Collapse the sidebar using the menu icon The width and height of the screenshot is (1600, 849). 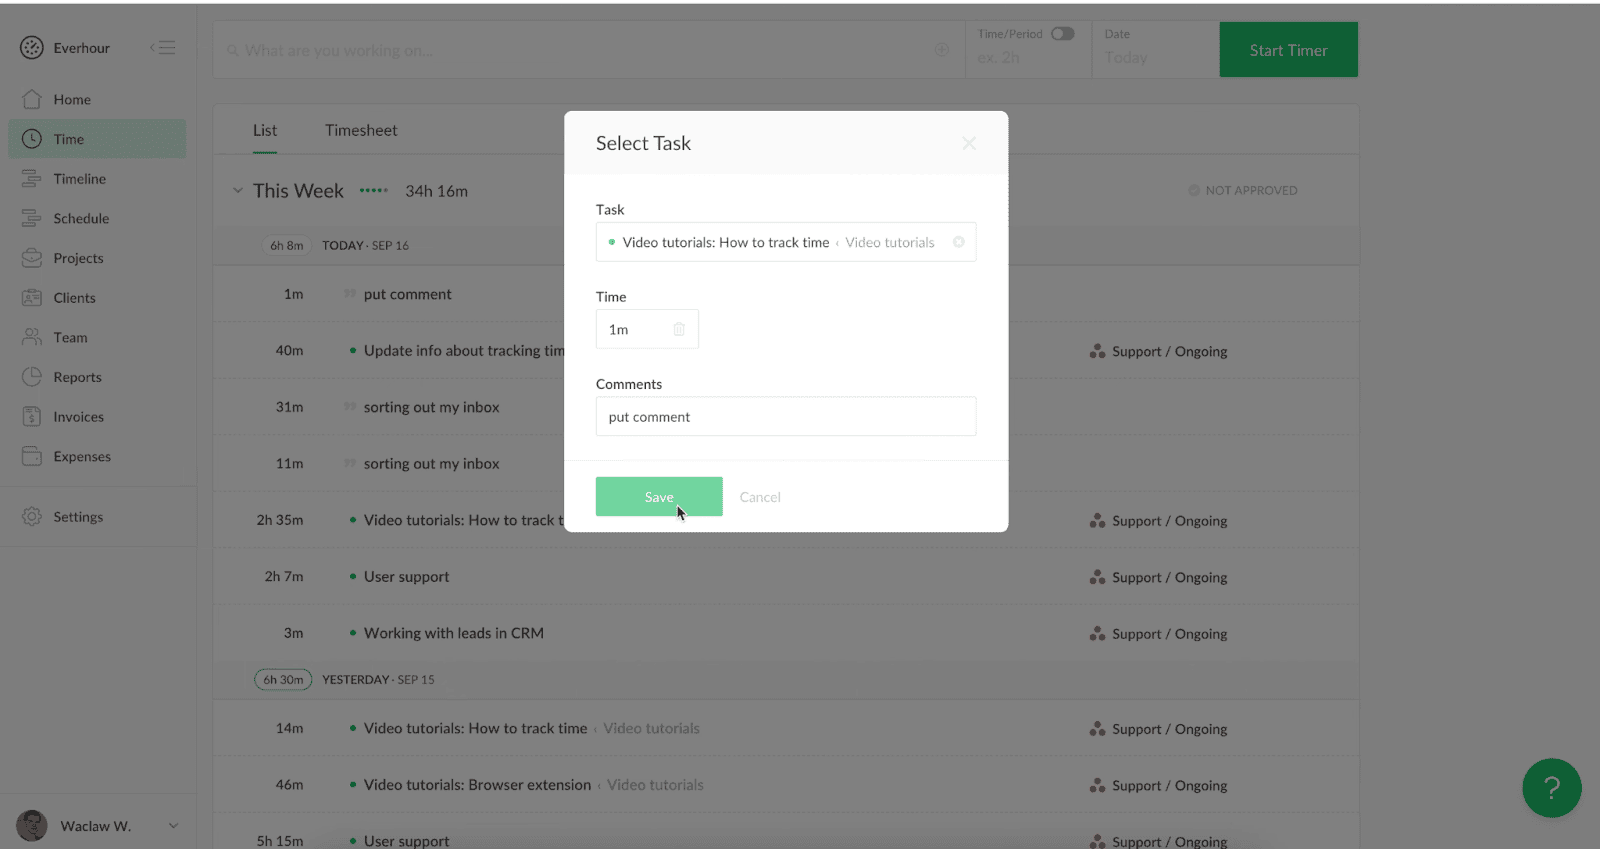(163, 48)
